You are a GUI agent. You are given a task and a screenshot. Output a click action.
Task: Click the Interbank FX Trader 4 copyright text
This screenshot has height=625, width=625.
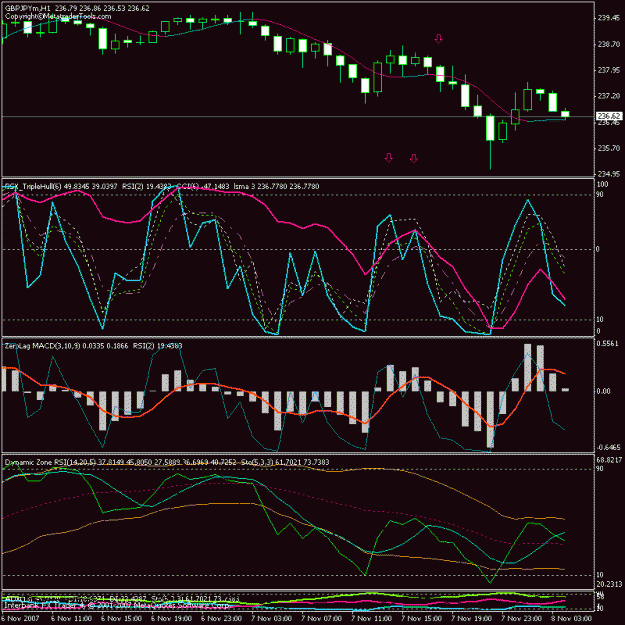117,605
